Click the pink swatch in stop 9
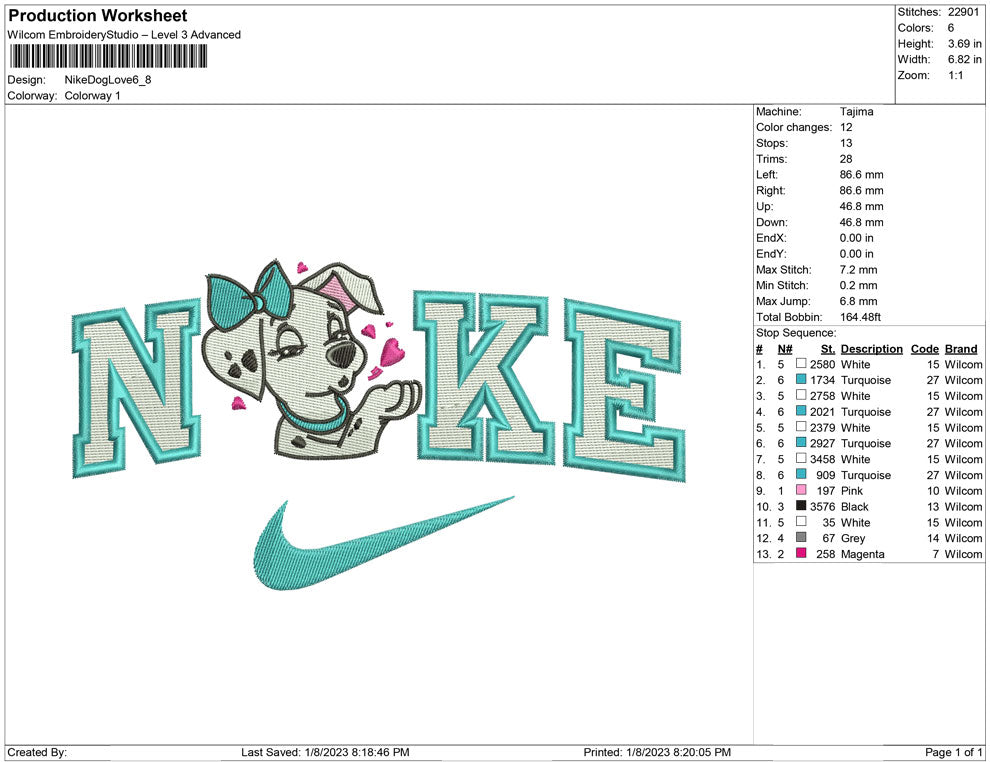The height and width of the screenshot is (762, 990). (x=801, y=489)
